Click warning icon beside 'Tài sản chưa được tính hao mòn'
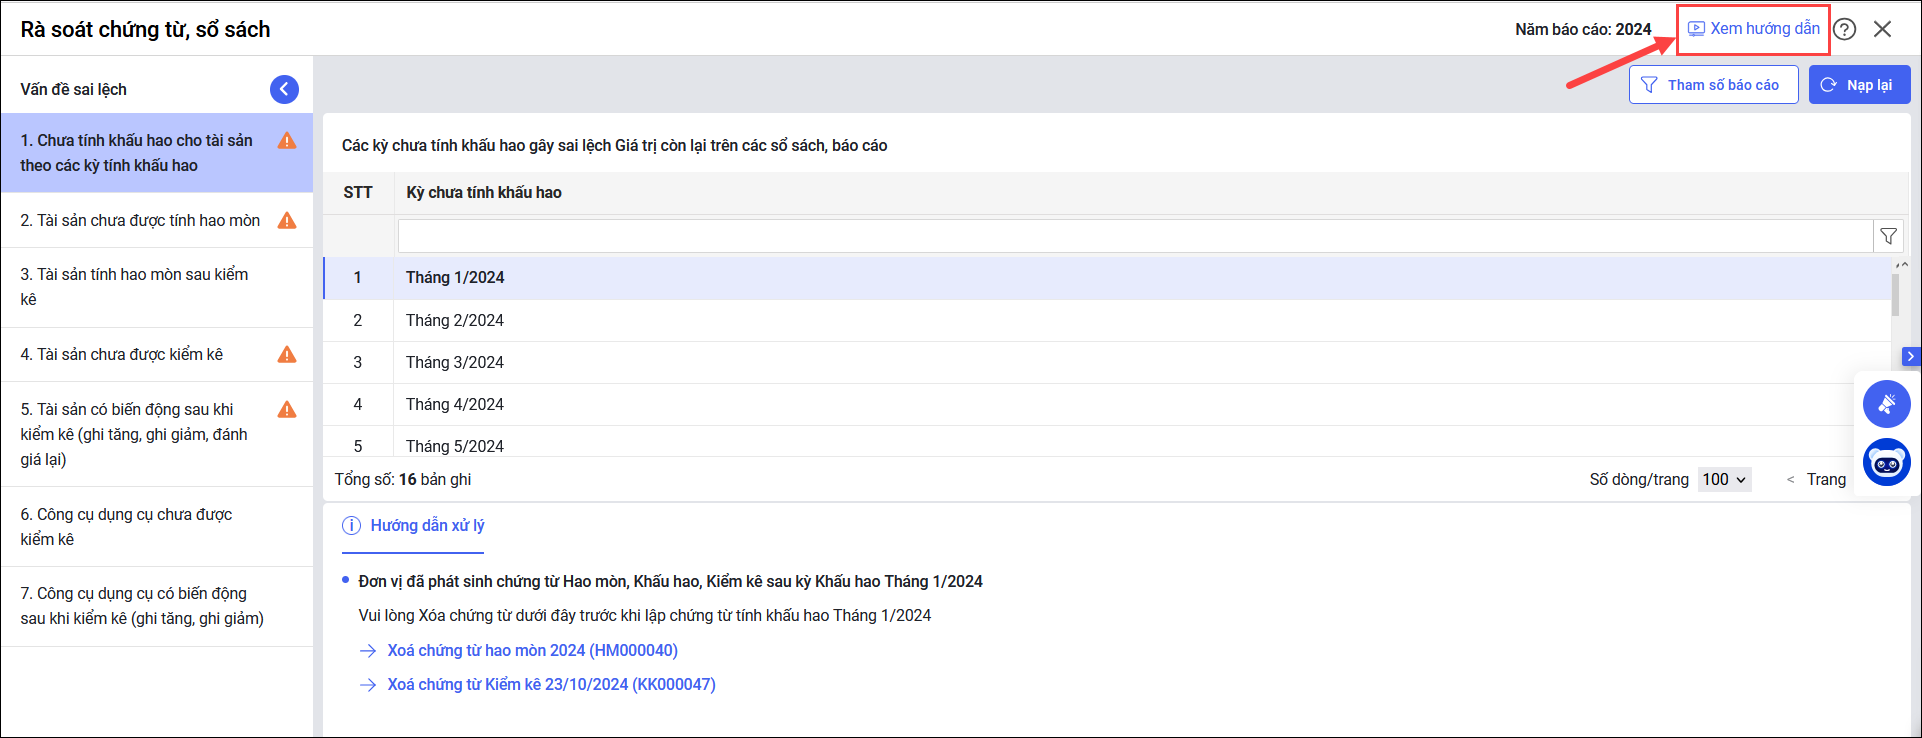Viewport: 1922px width, 738px height. coord(287,220)
